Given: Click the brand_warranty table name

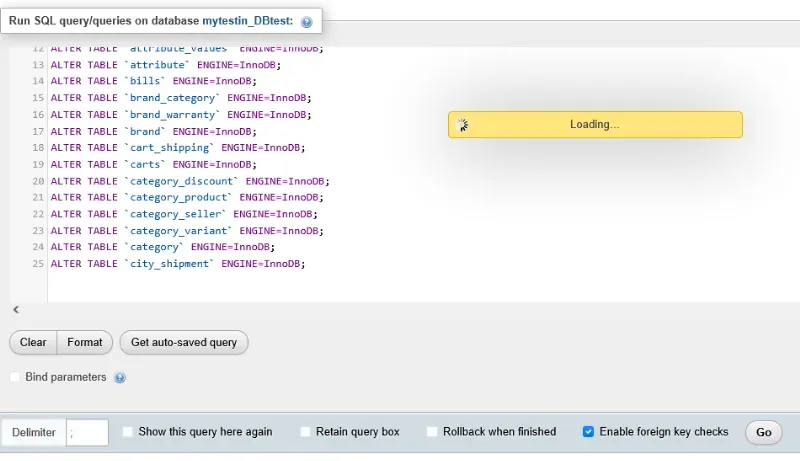Looking at the screenshot, I should pyautogui.click(x=172, y=115).
